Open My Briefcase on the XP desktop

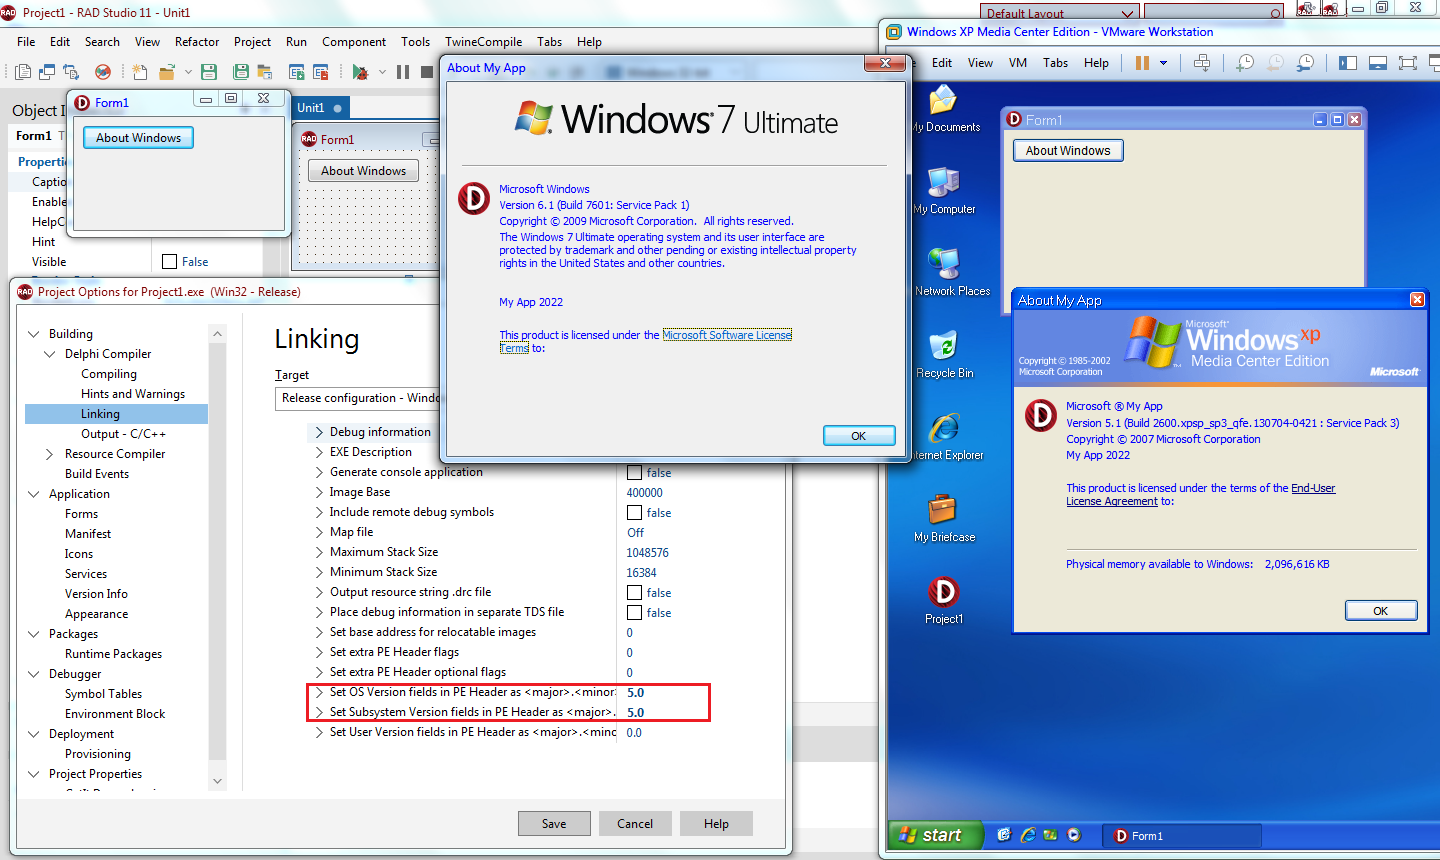(x=944, y=519)
